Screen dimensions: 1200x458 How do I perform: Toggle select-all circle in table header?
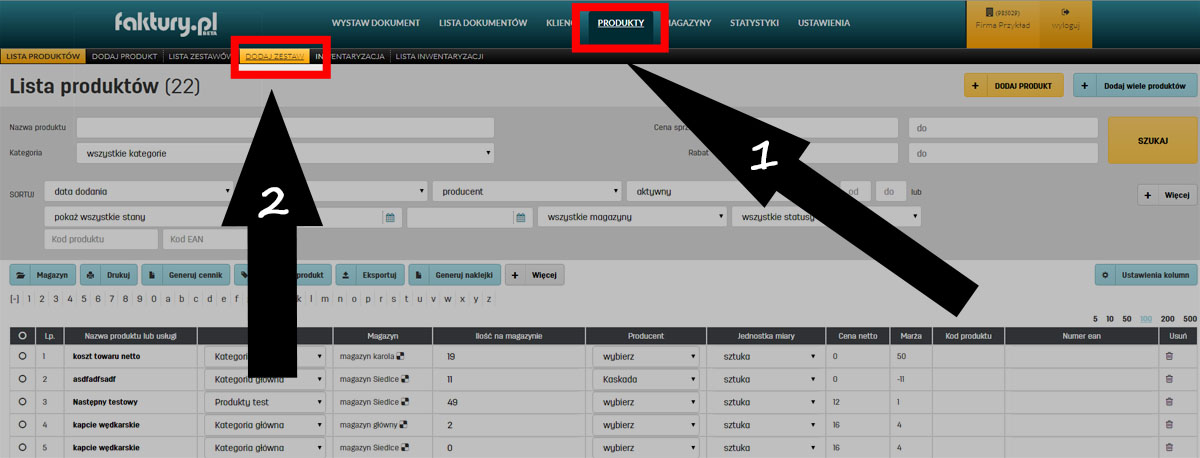click(22, 336)
